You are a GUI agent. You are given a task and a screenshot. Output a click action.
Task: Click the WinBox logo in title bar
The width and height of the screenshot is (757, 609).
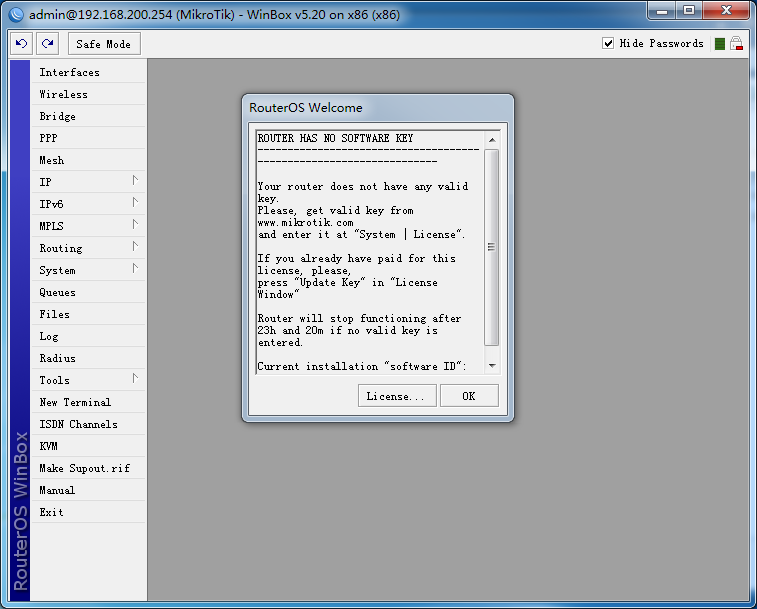[16, 14]
